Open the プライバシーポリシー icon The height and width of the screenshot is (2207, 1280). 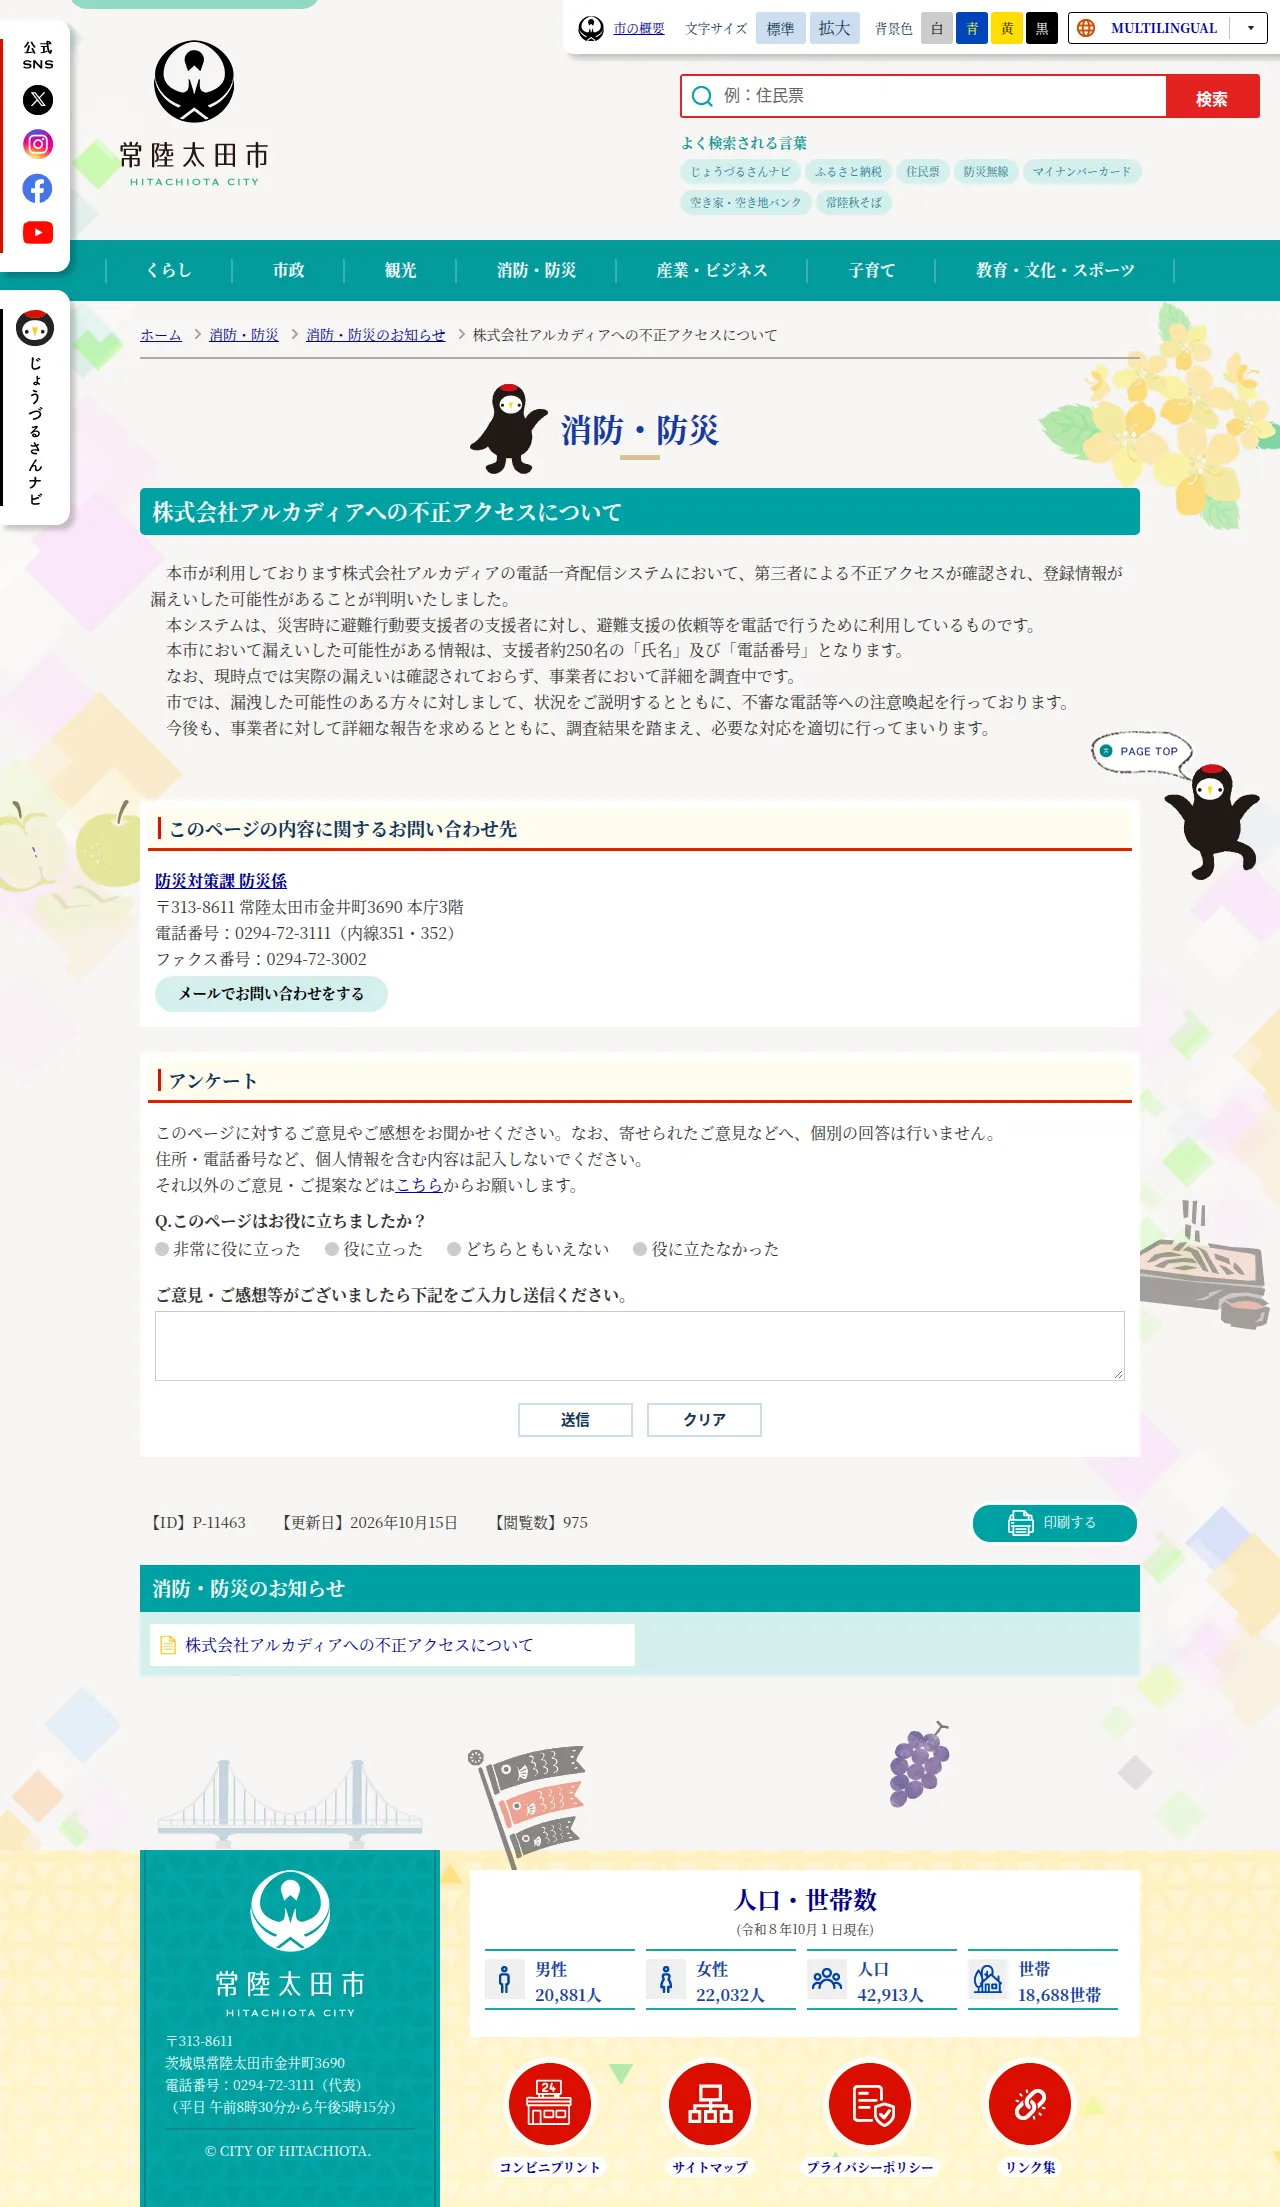pyautogui.click(x=870, y=2104)
